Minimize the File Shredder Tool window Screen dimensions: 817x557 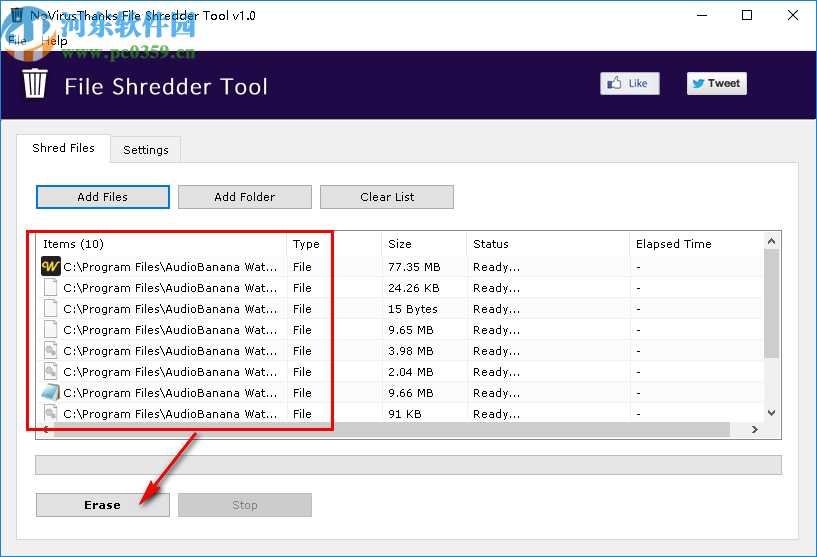click(702, 15)
